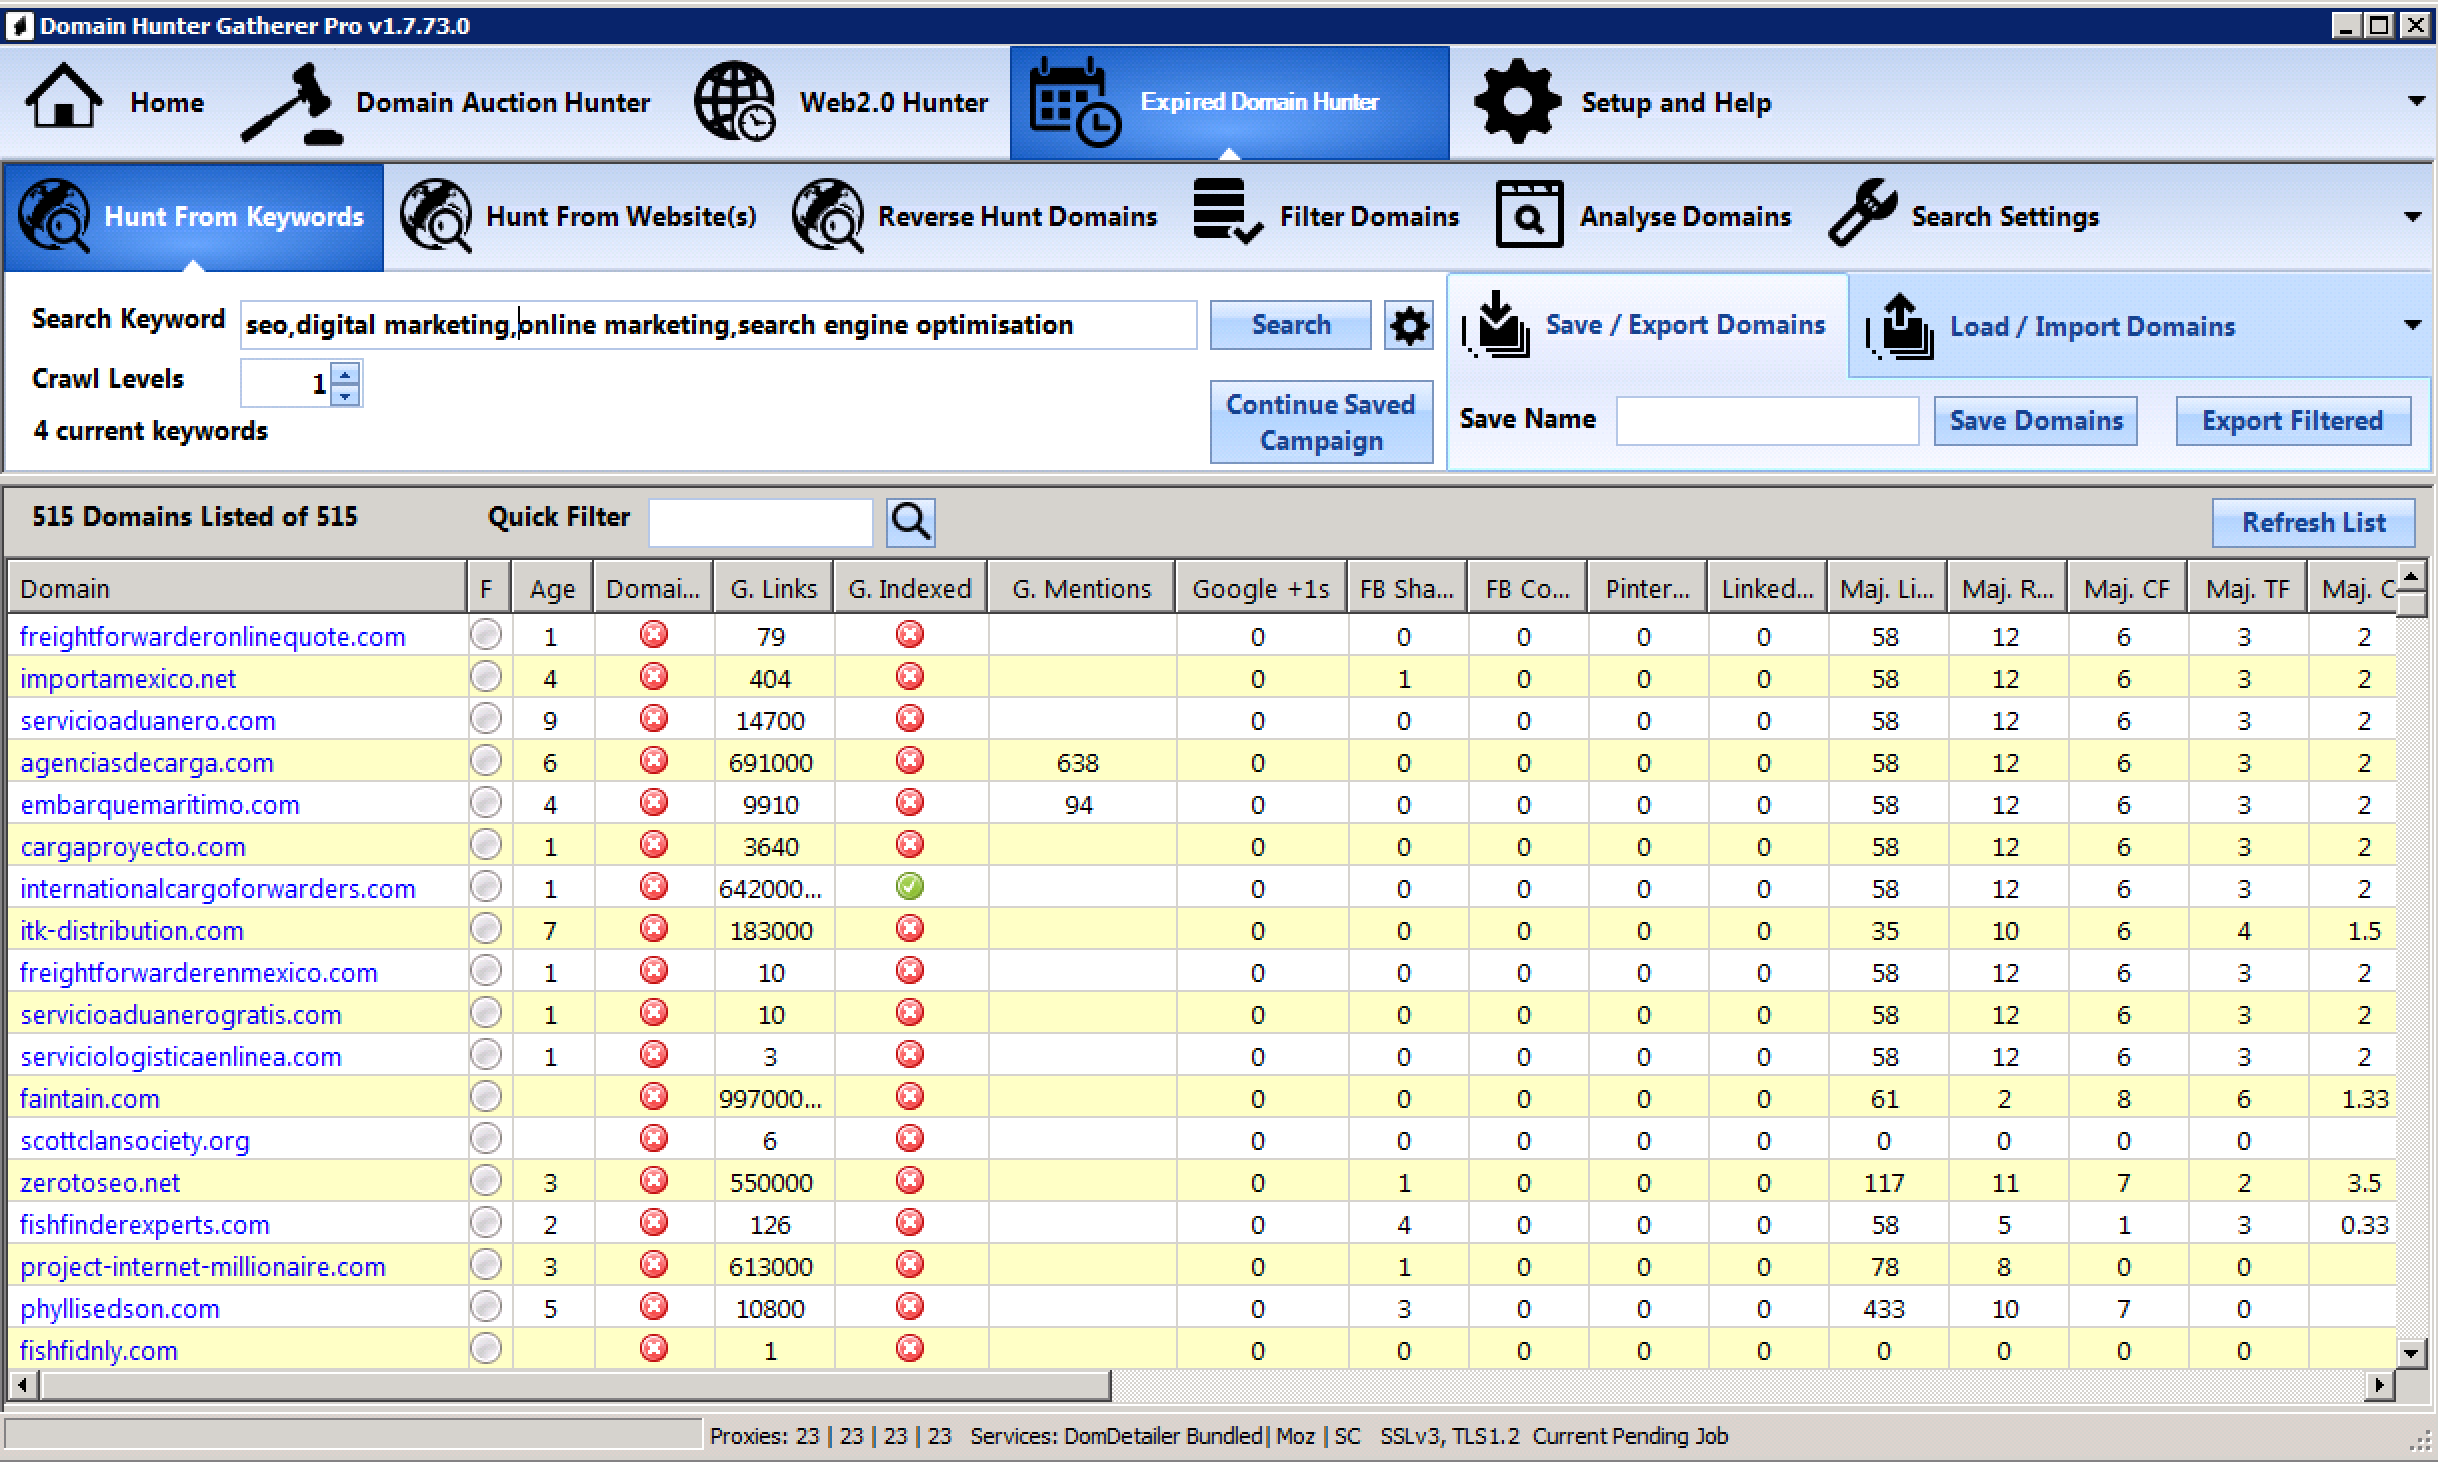Increase Crawl Levels with up arrow
The image size is (2438, 1462).
pos(345,374)
